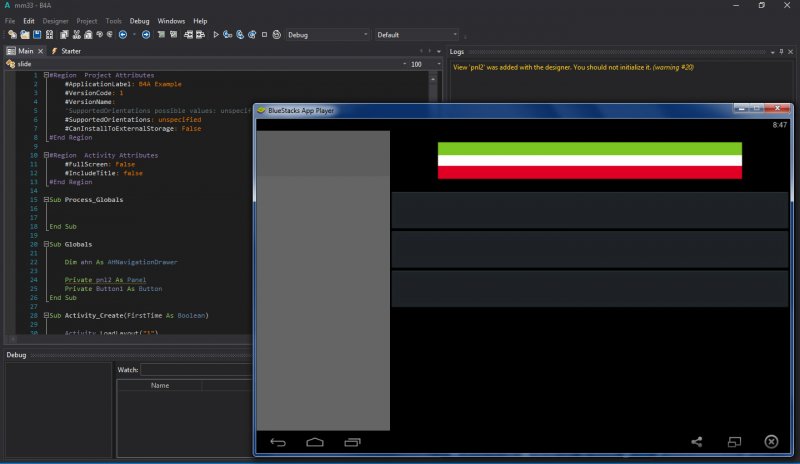Tap the Android back button in BlueStacks
Image resolution: width=800 pixels, height=464 pixels.
click(x=279, y=441)
